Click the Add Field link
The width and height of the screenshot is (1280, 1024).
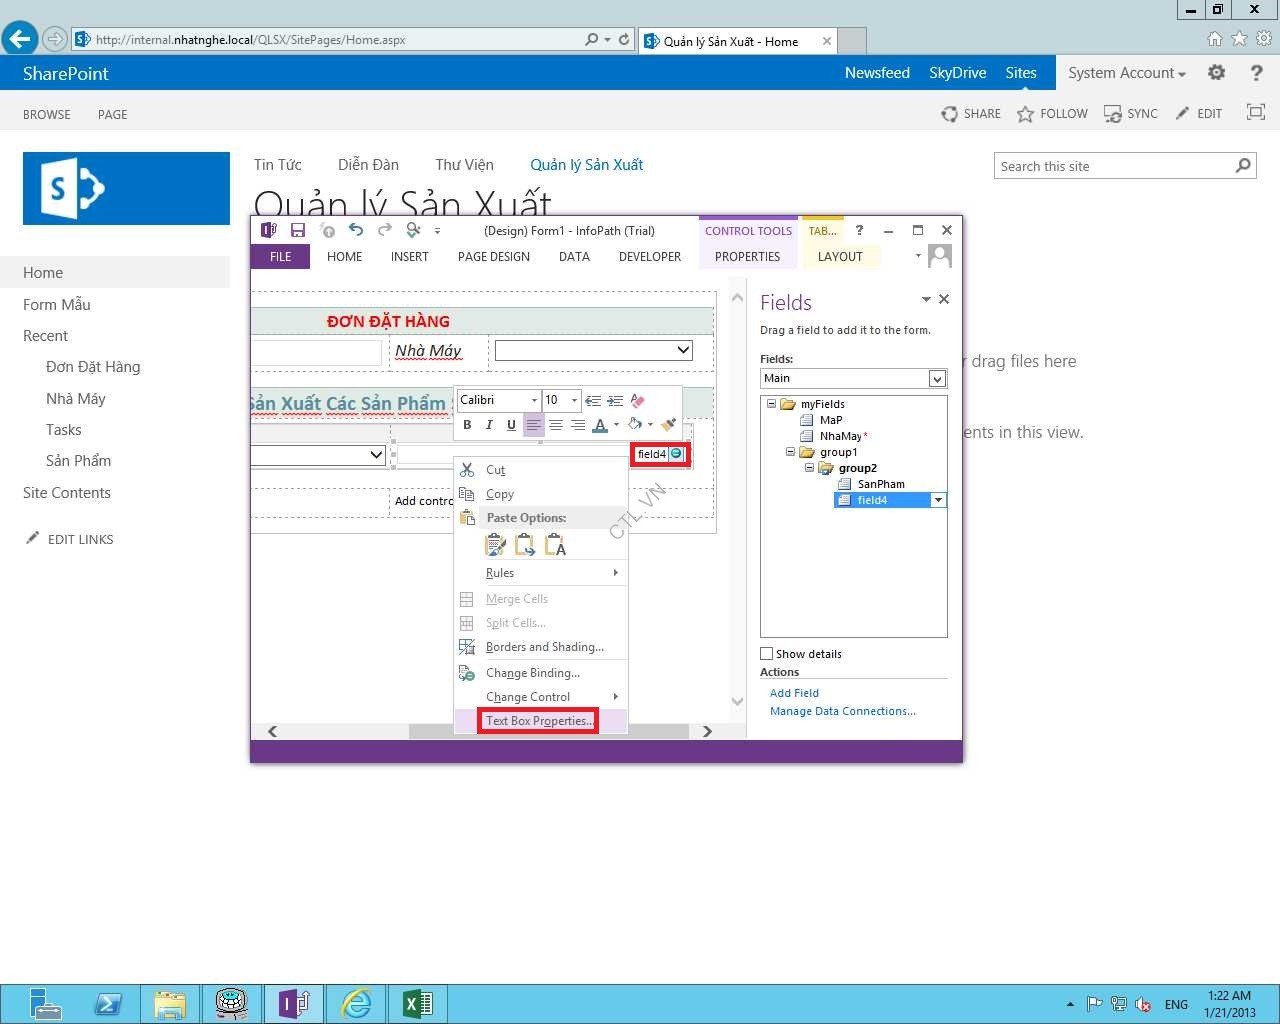click(x=794, y=693)
